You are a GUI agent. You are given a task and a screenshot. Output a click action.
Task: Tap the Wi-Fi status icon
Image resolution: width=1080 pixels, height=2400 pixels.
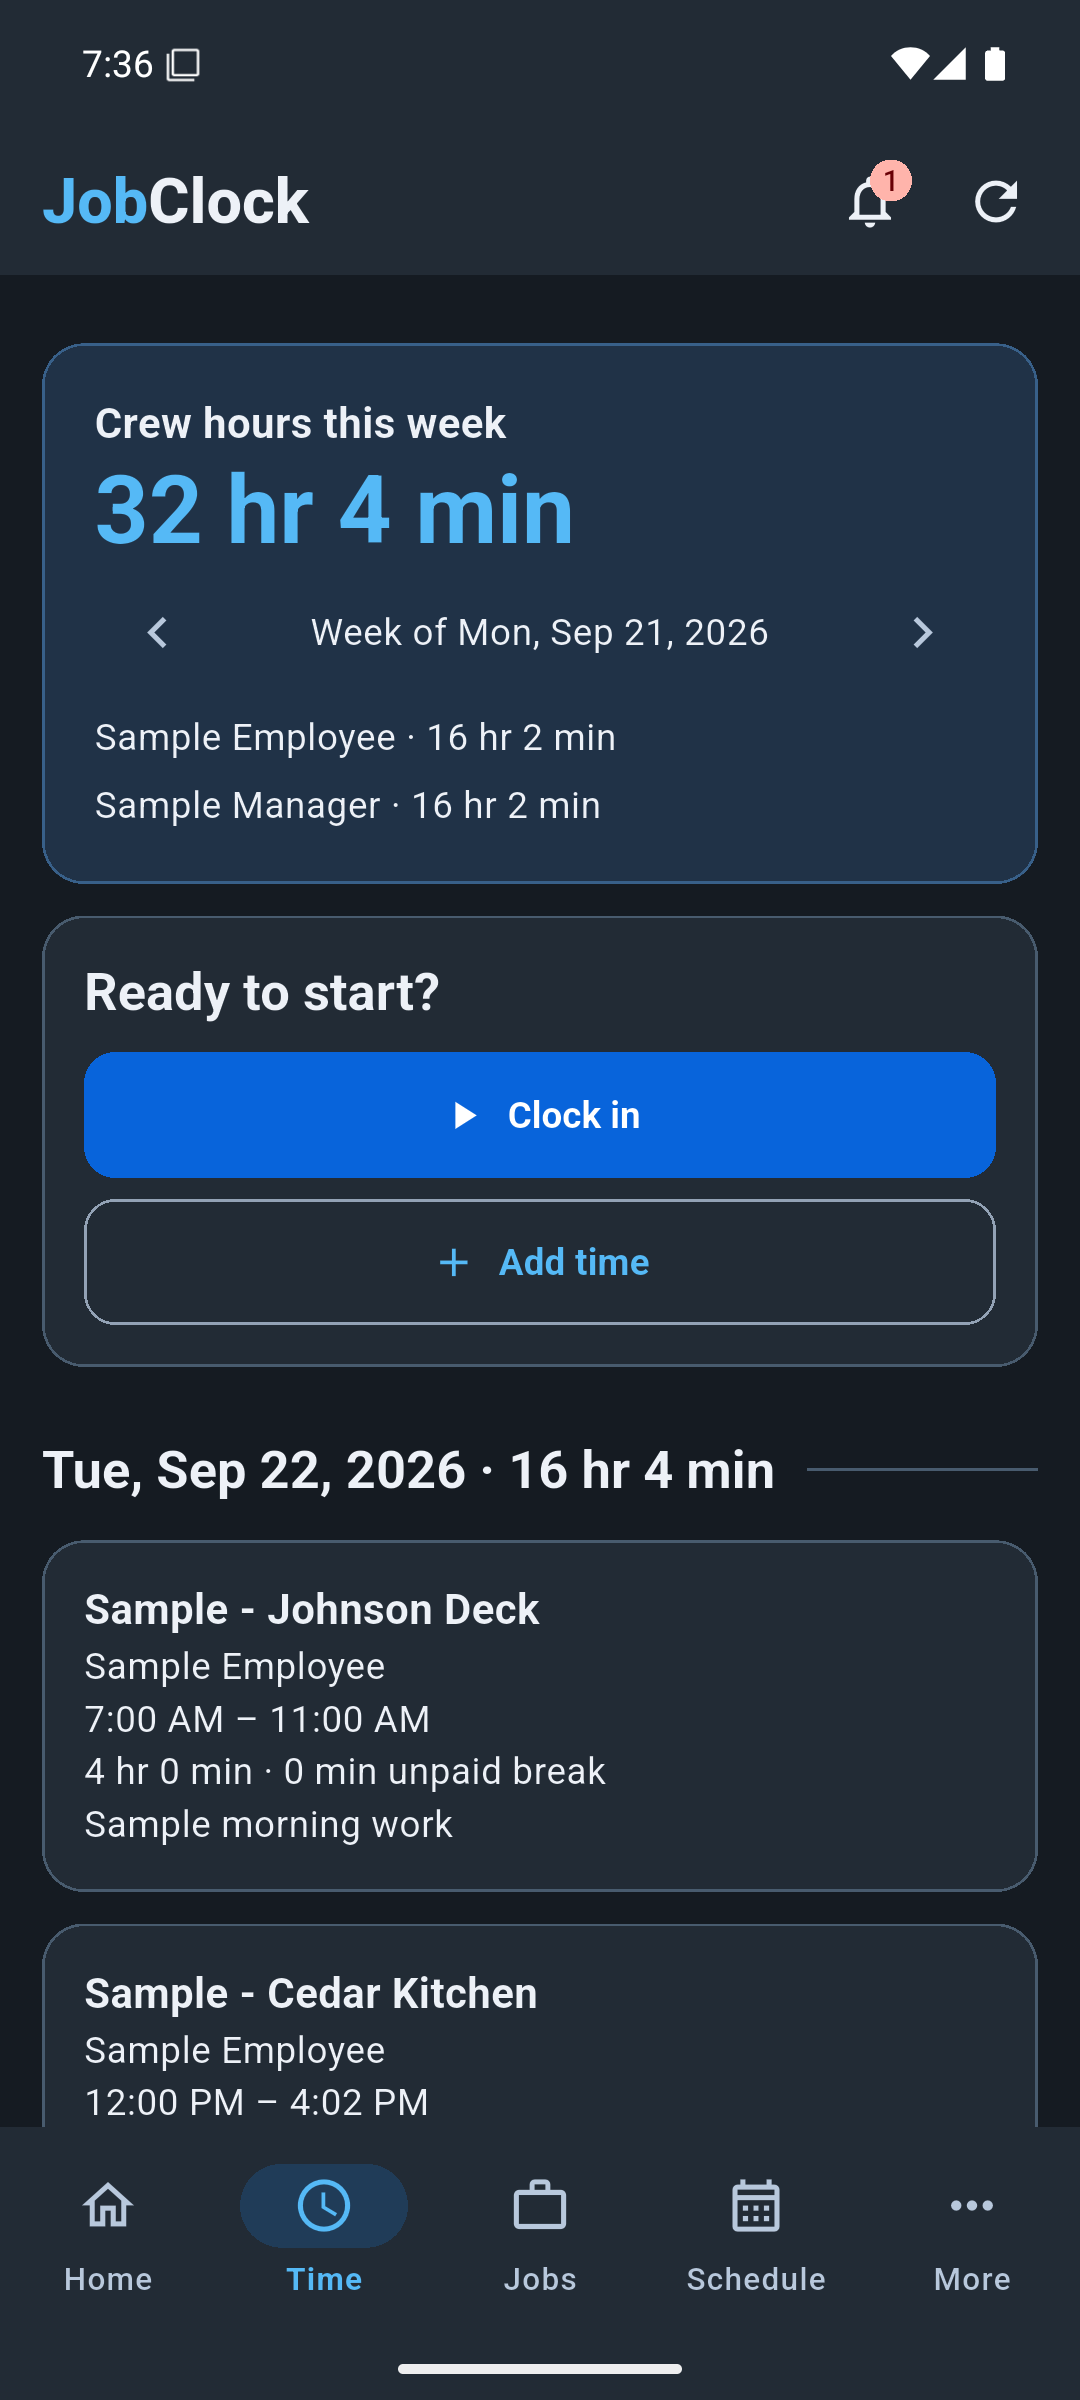pyautogui.click(x=909, y=64)
